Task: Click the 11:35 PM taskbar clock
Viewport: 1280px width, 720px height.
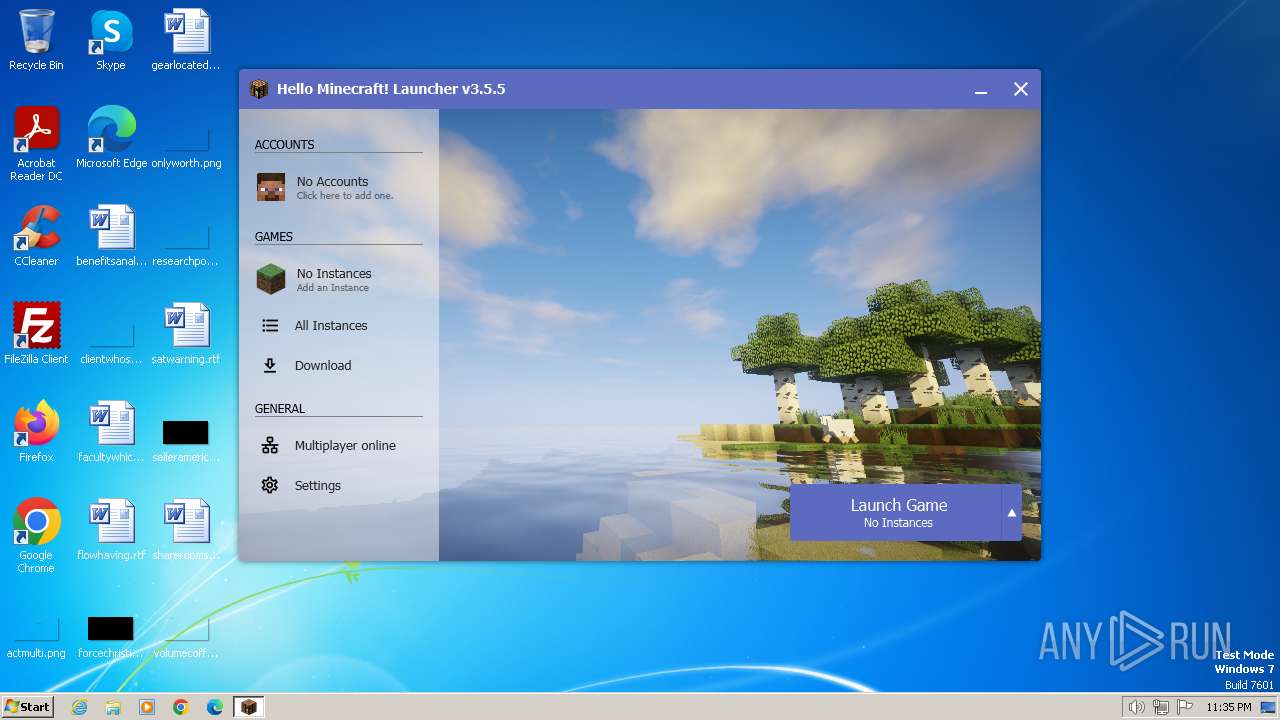Action: pos(1229,707)
